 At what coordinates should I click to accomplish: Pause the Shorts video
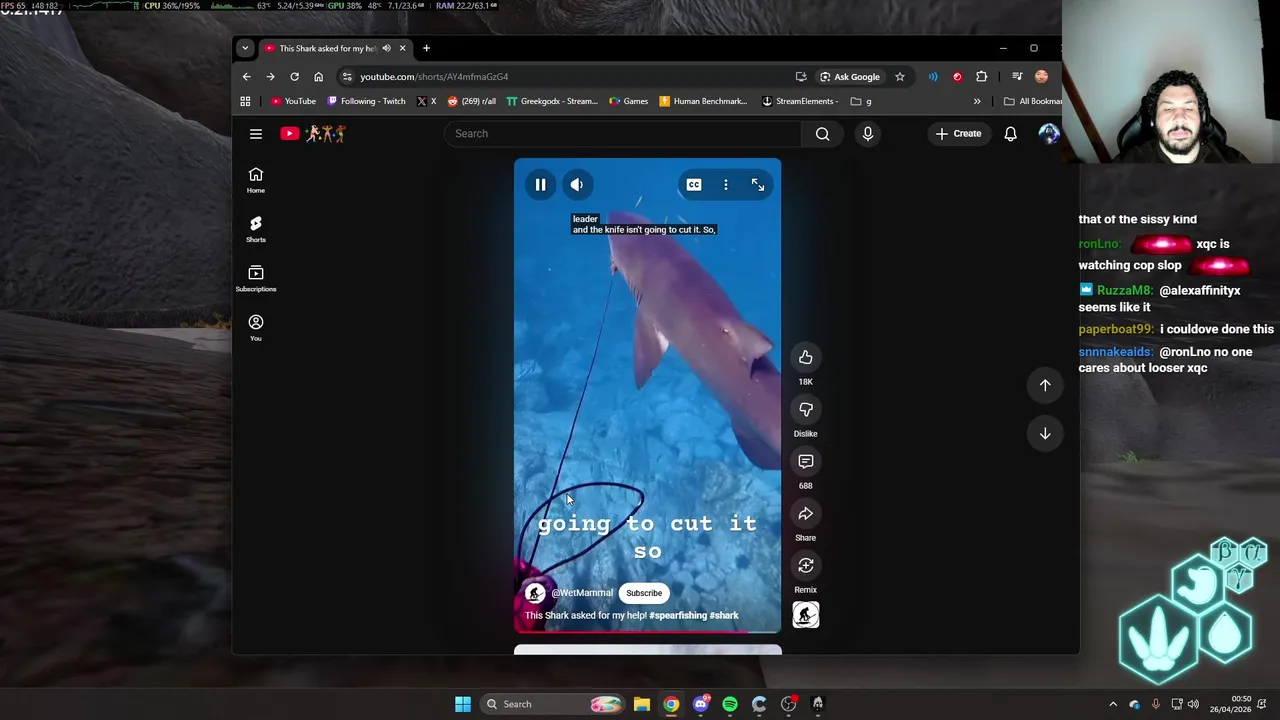pyautogui.click(x=540, y=184)
